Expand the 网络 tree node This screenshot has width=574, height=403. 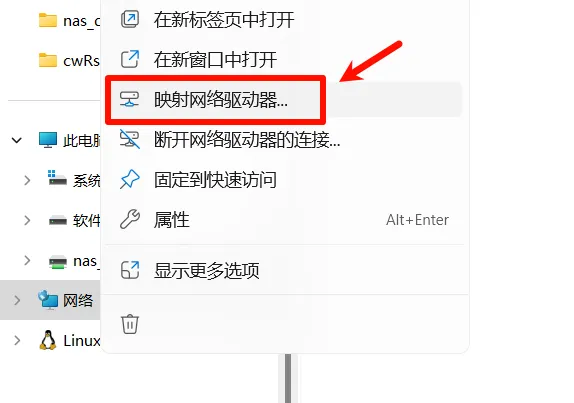tap(17, 301)
